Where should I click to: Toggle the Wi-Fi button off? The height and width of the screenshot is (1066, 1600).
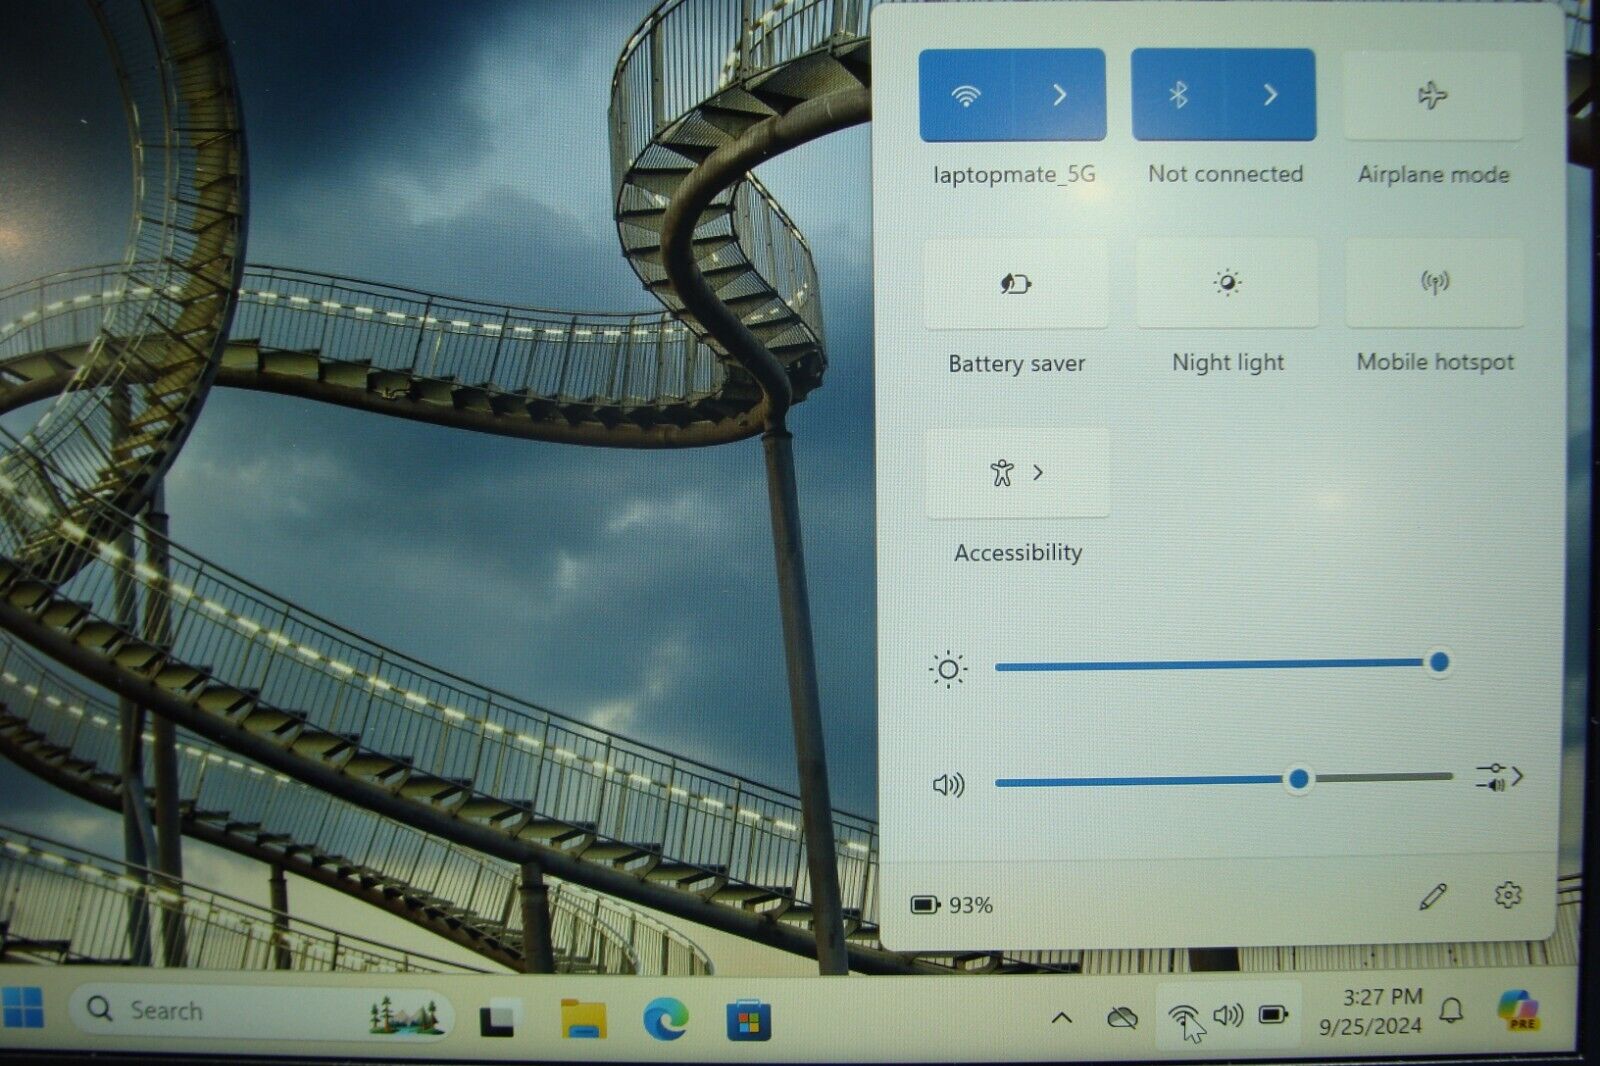tap(965, 96)
